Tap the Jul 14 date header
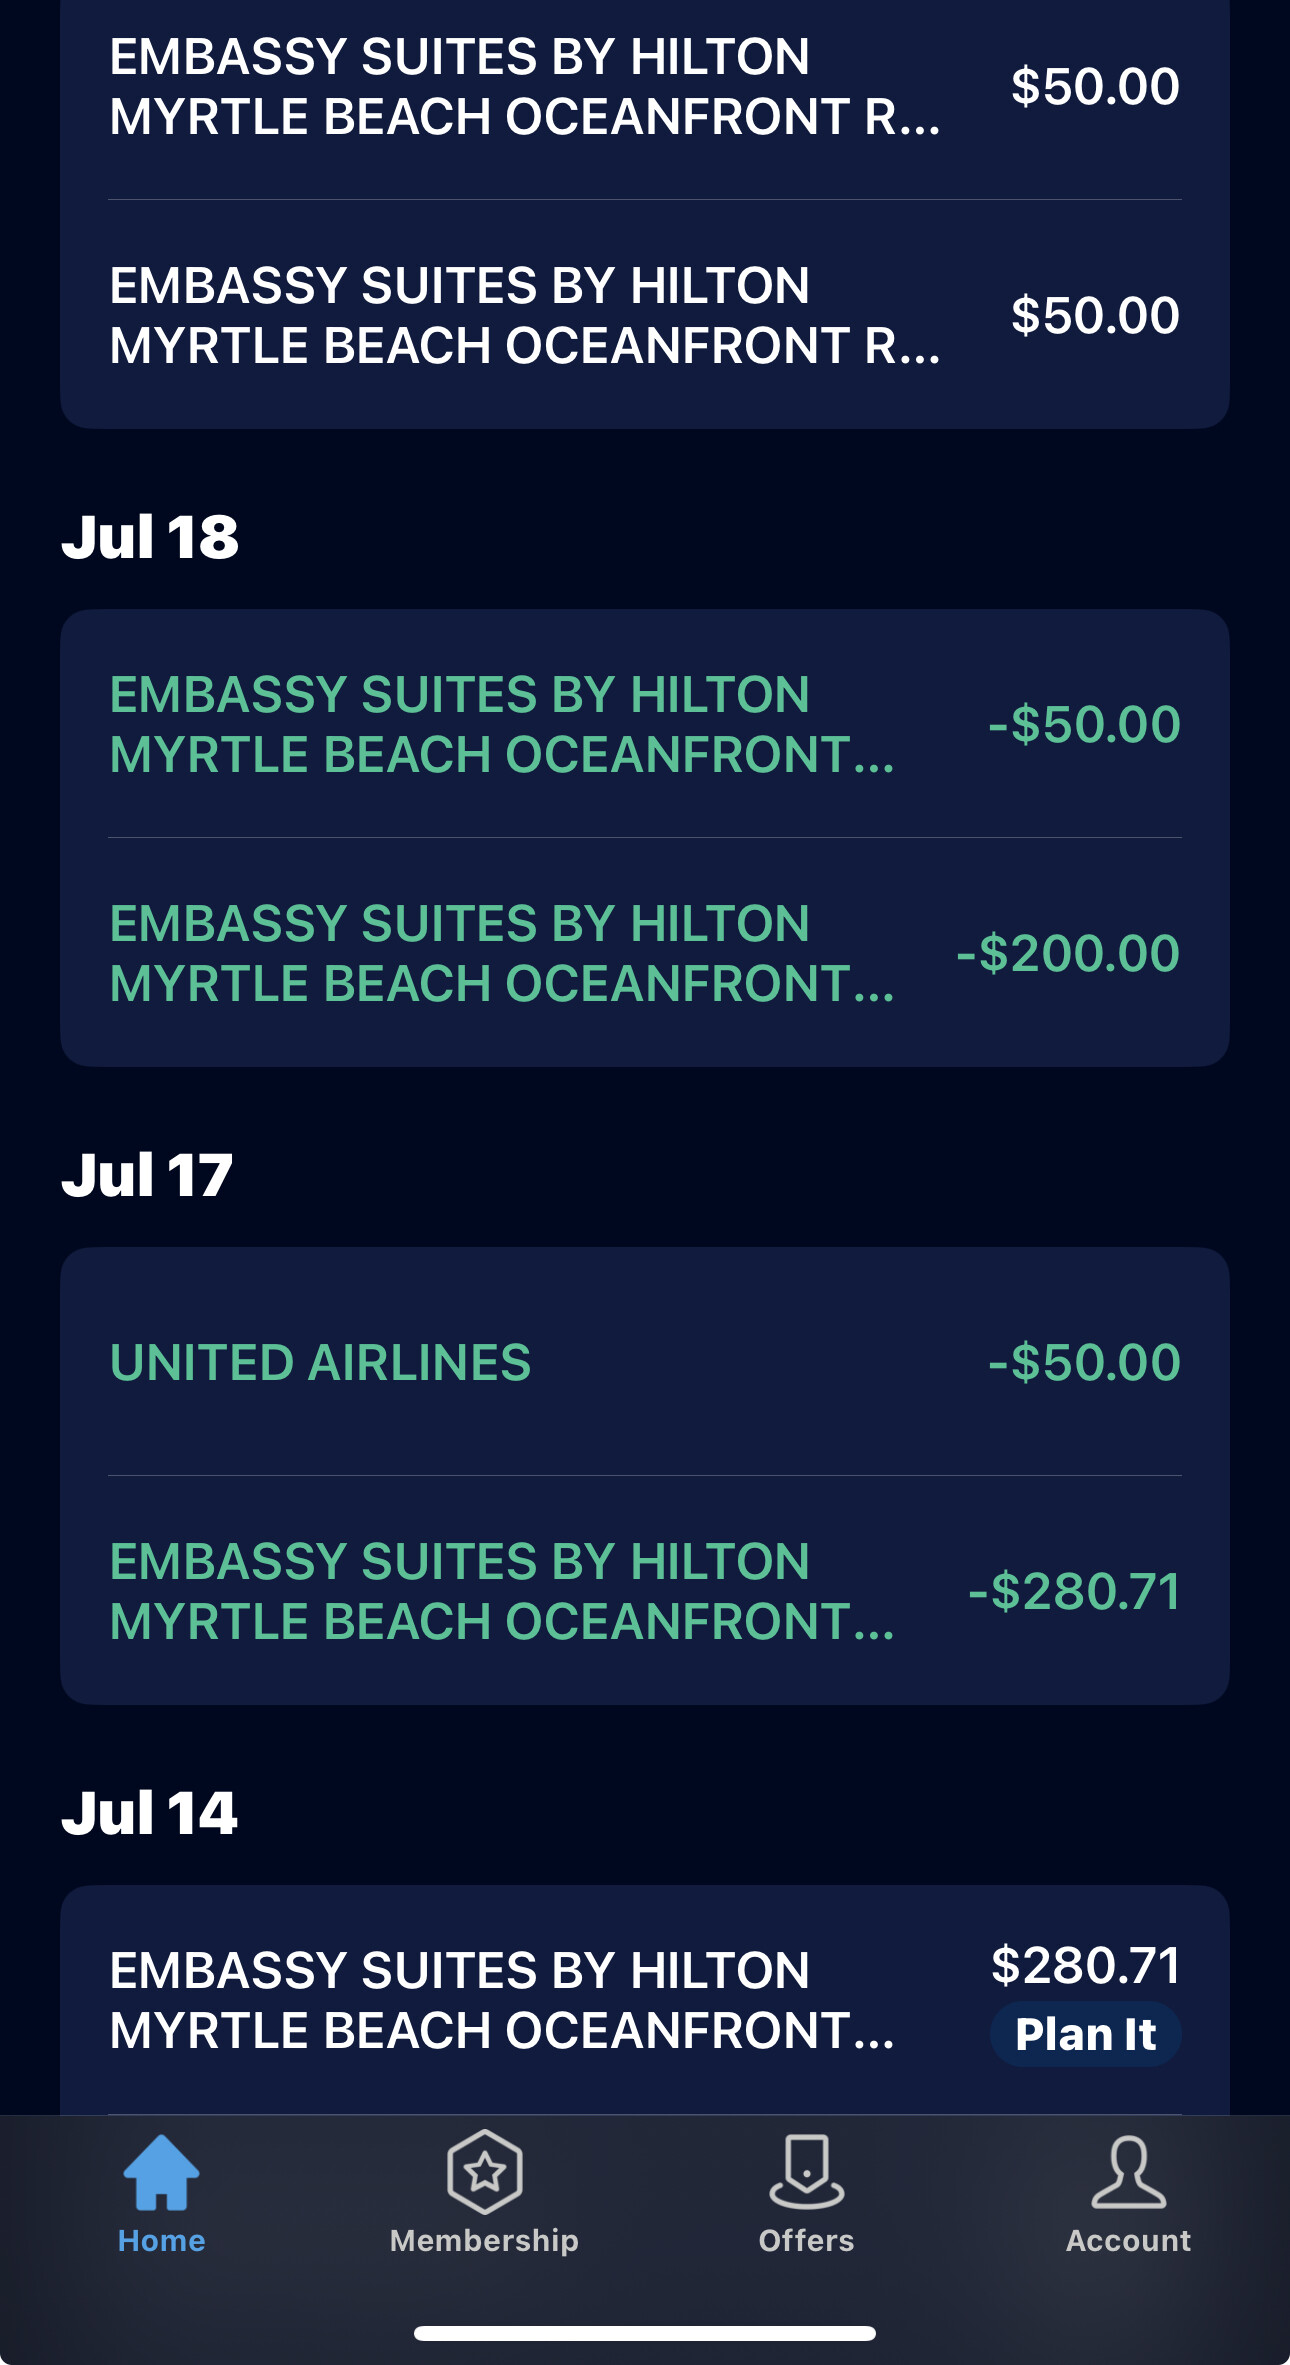The width and height of the screenshot is (1290, 2365). pyautogui.click(x=150, y=1813)
